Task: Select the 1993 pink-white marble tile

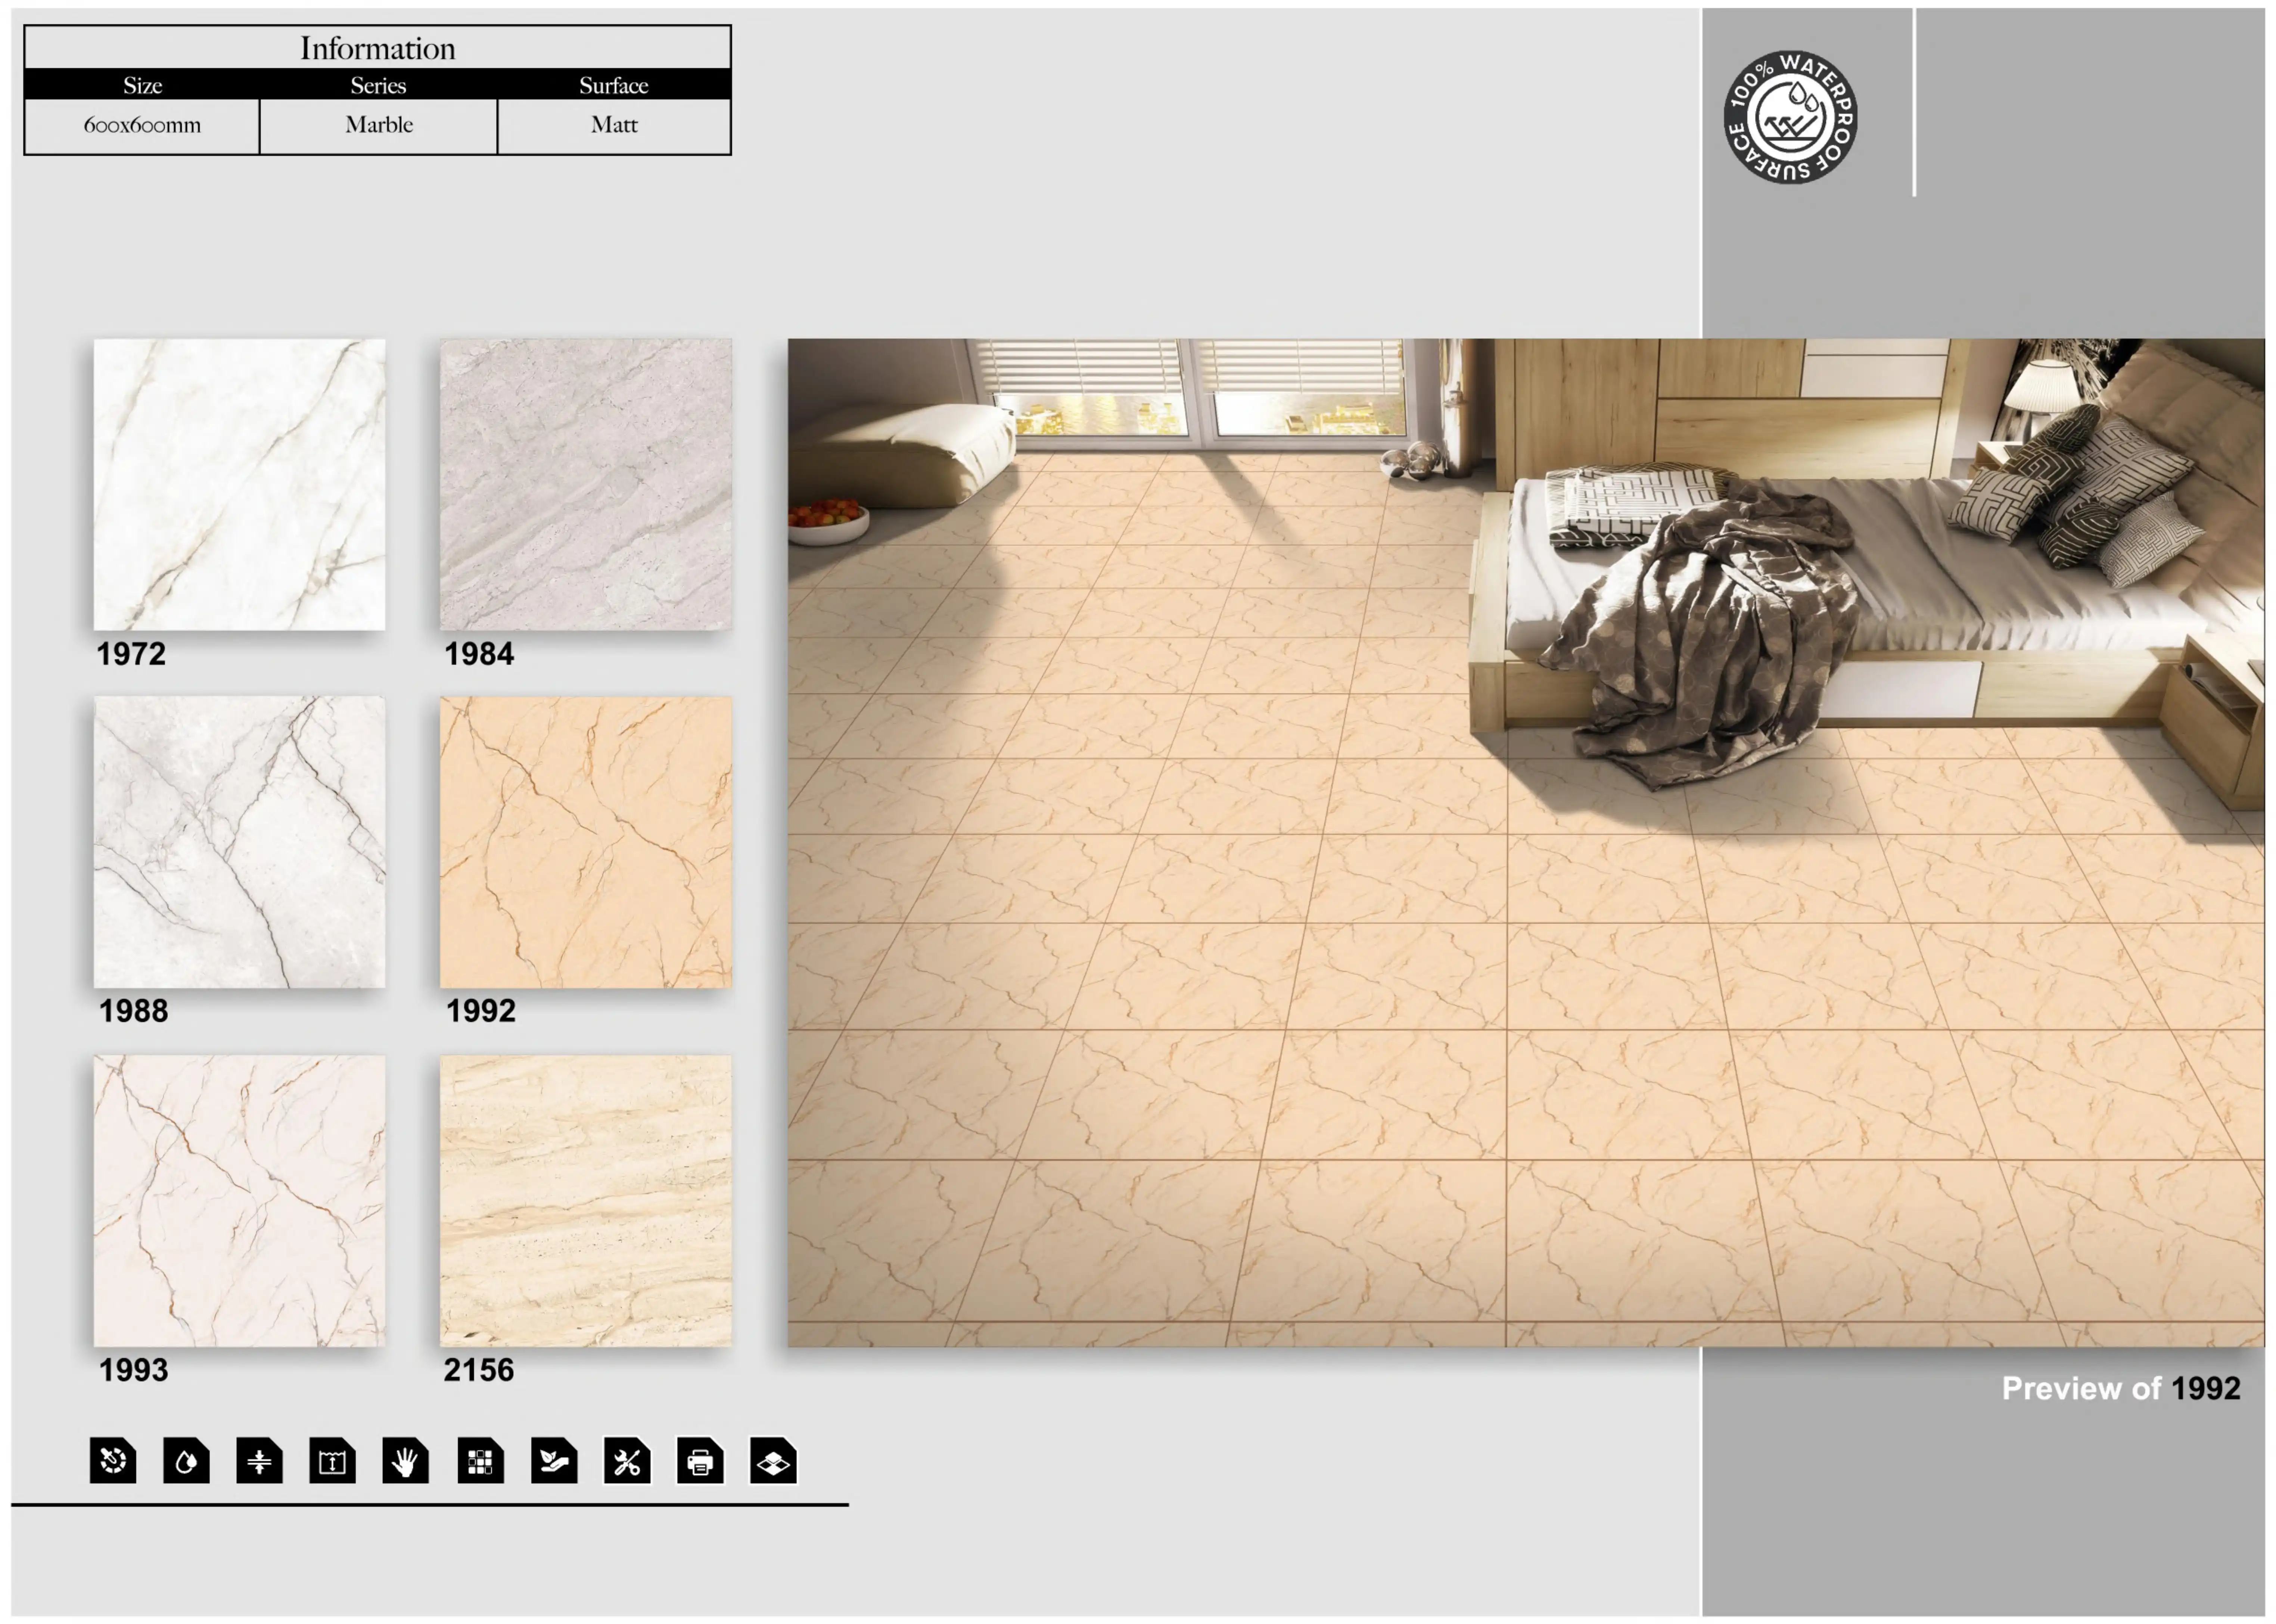Action: tap(239, 1200)
